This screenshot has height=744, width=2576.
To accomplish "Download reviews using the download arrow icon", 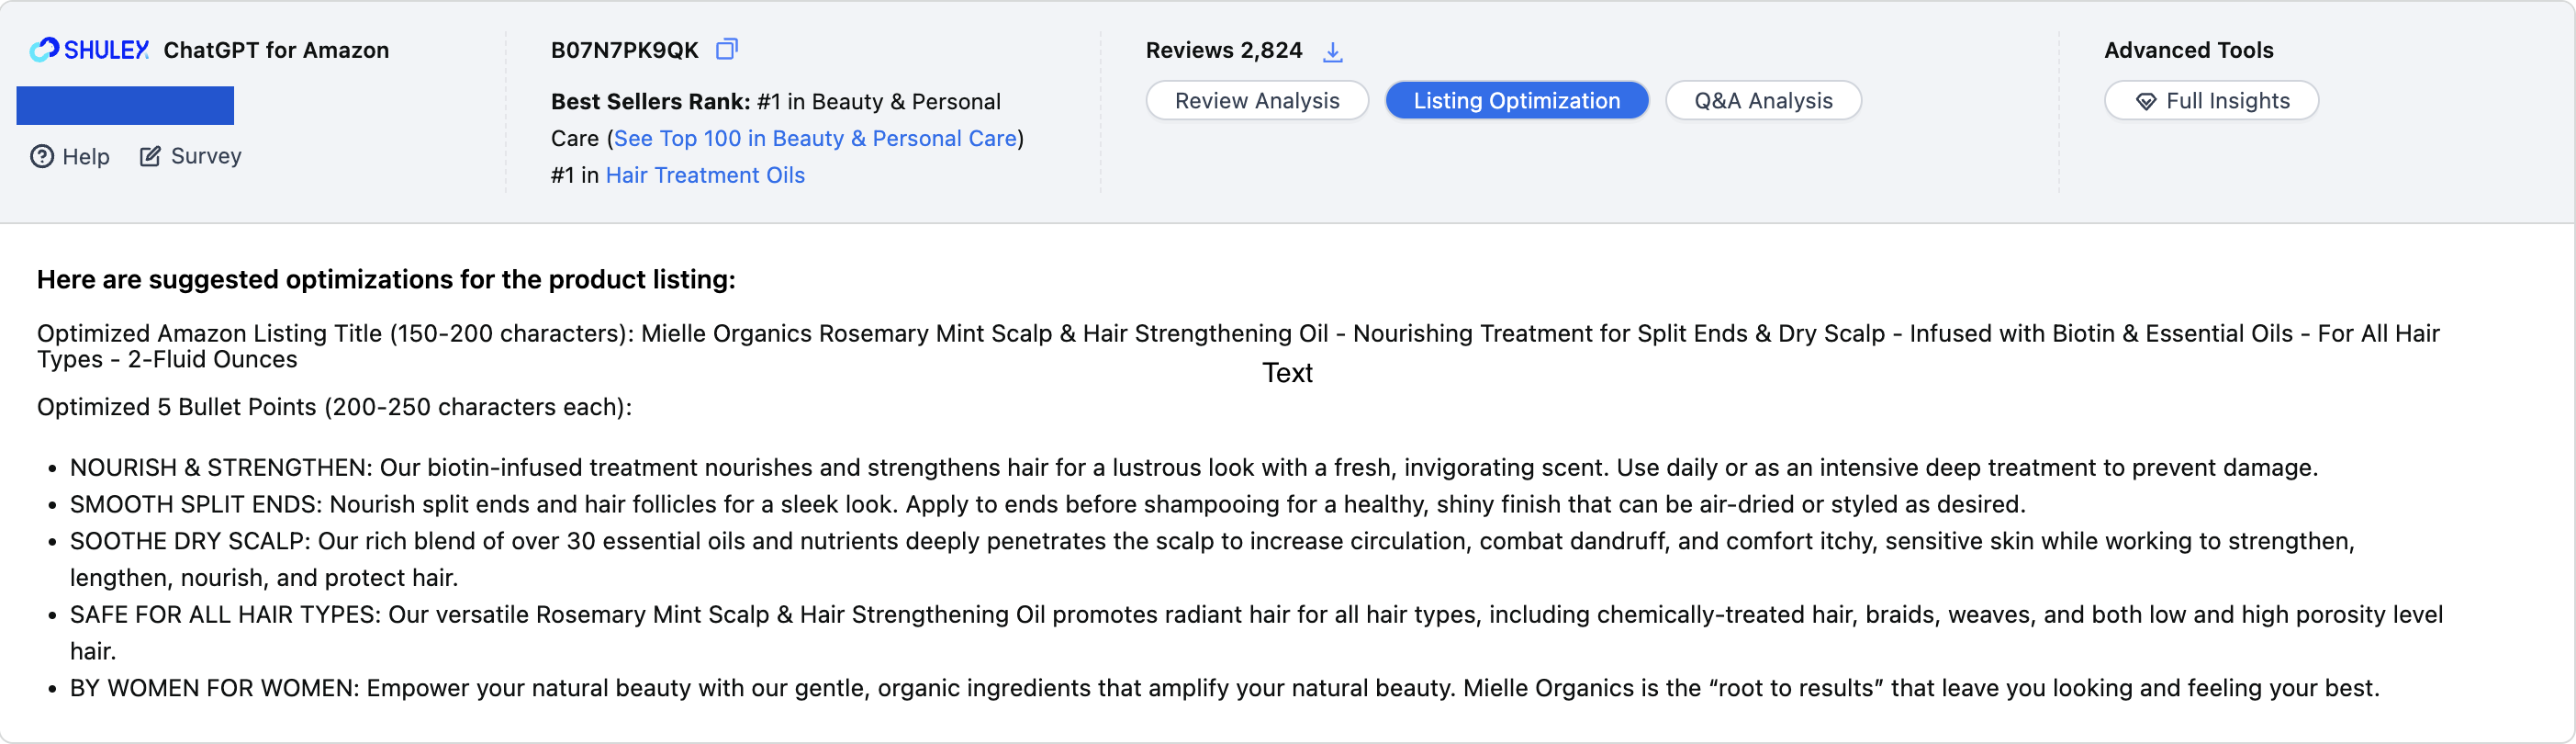I will (x=1332, y=51).
